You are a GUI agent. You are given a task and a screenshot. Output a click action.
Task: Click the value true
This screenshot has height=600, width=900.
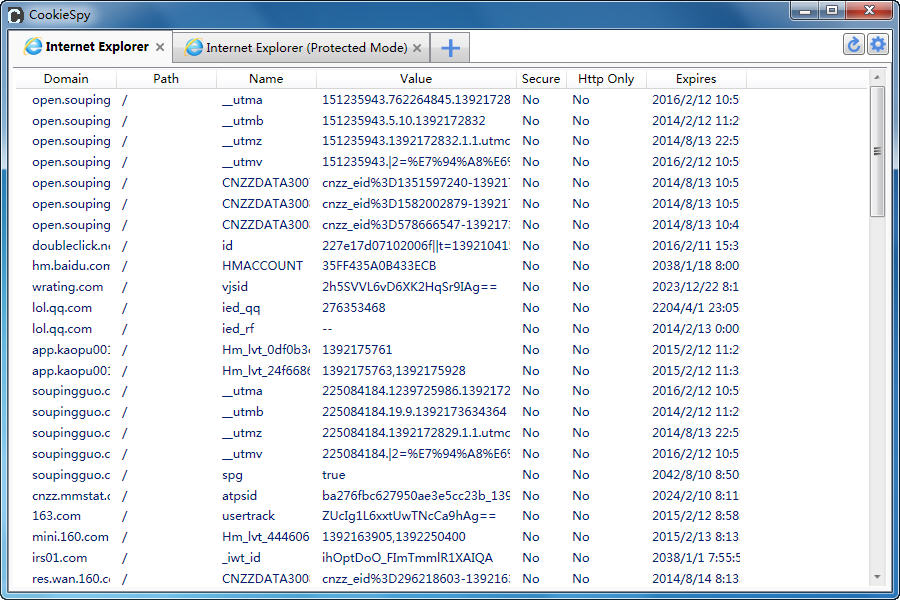tap(333, 475)
